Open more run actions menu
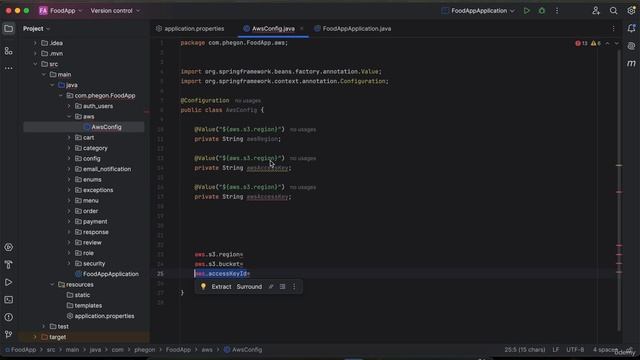The width and height of the screenshot is (640, 360). 557,11
